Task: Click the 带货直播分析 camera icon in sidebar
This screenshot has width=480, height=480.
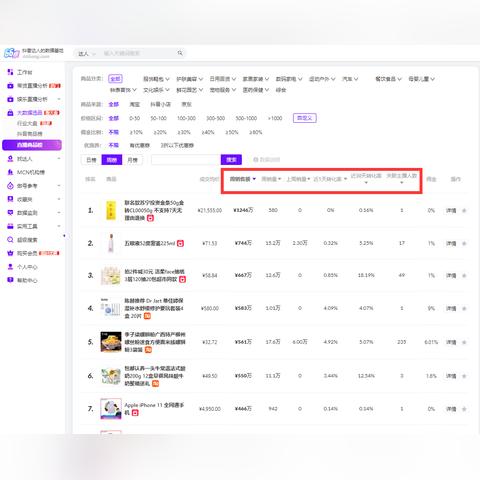Action: [x=10, y=86]
